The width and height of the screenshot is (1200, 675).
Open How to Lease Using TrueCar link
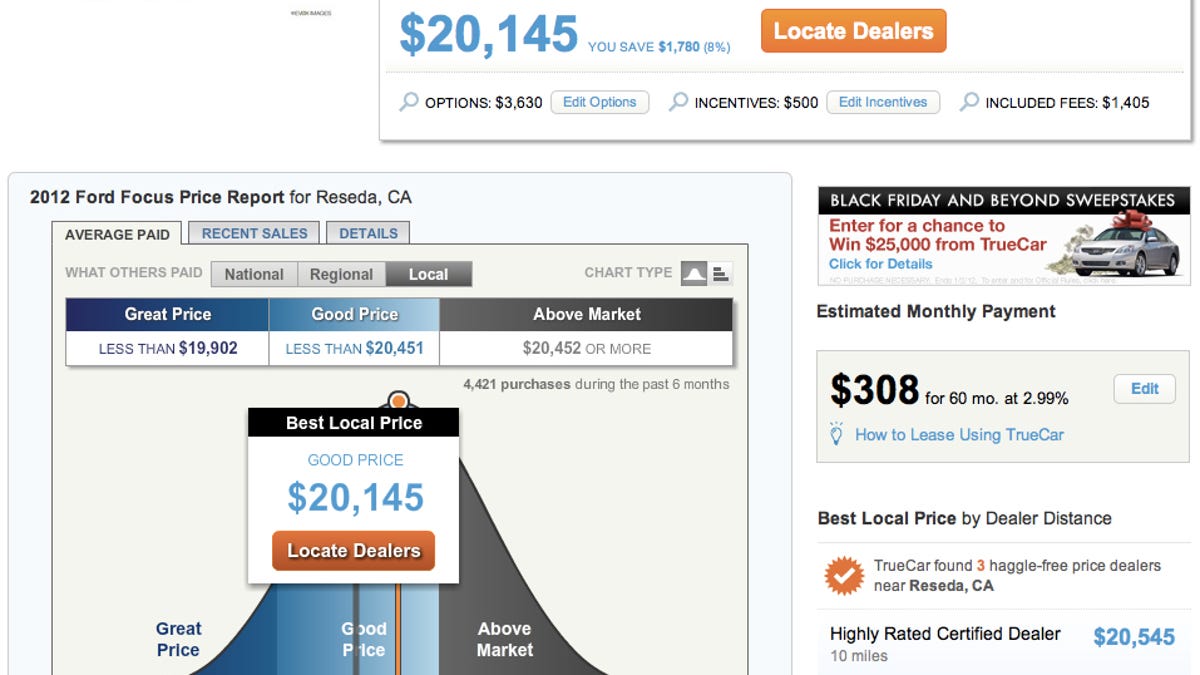point(959,435)
